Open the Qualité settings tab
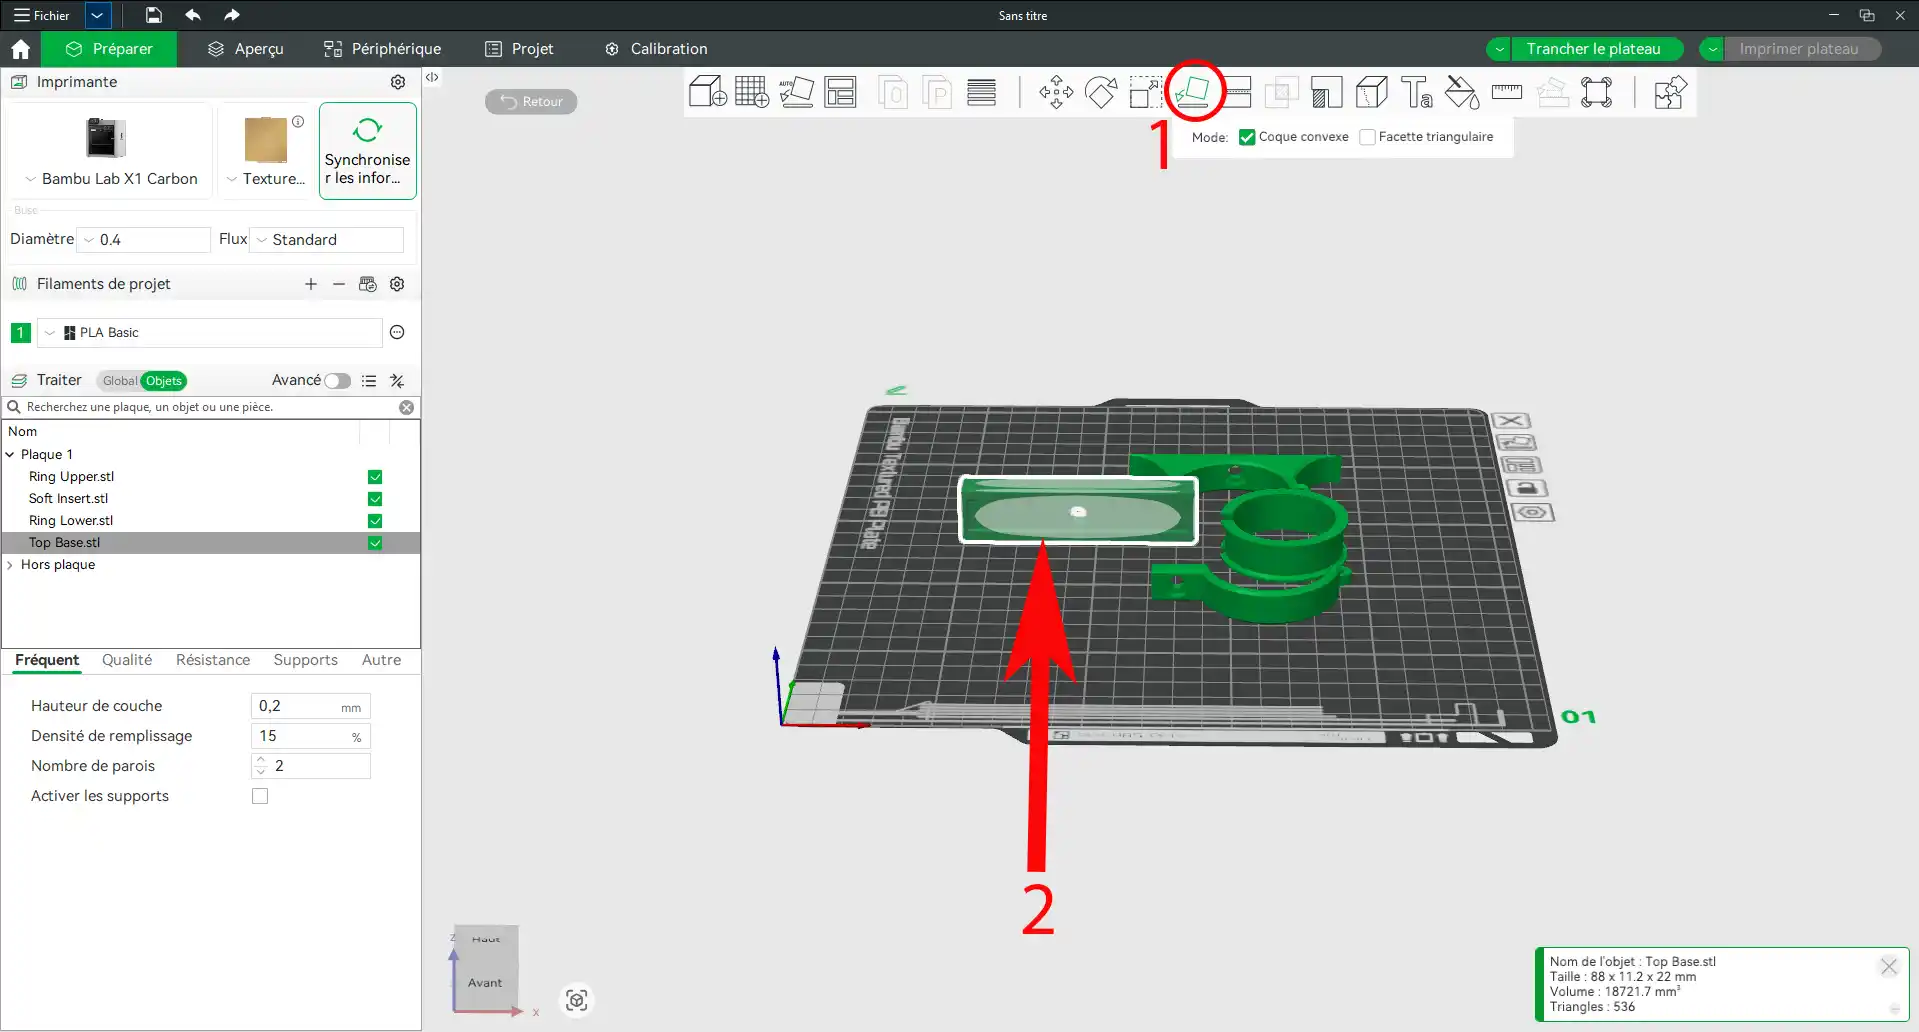1919x1032 pixels. pos(127,660)
